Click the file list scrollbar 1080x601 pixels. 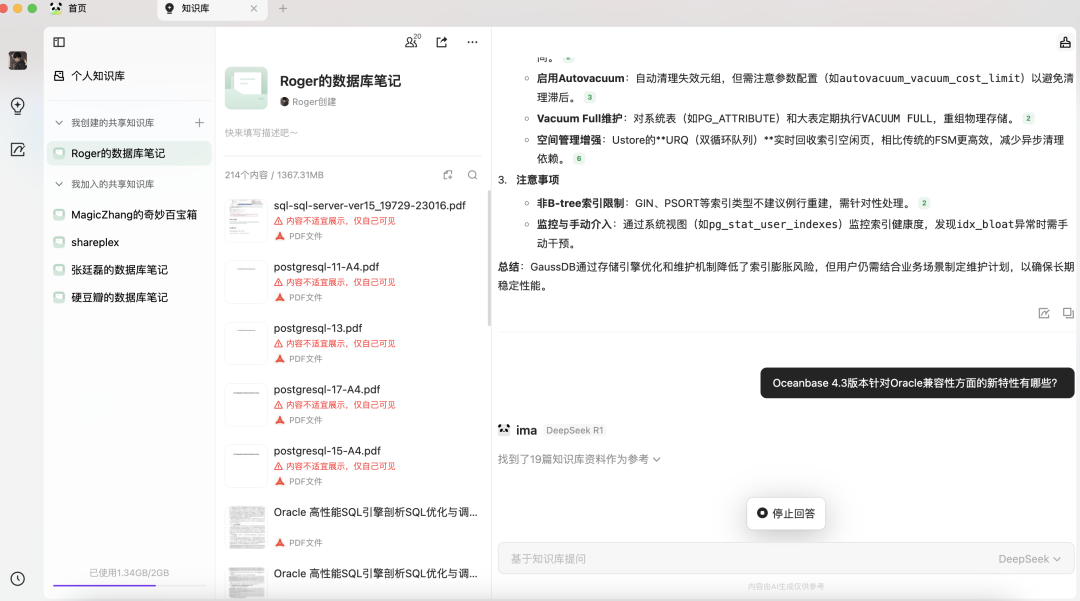489,258
